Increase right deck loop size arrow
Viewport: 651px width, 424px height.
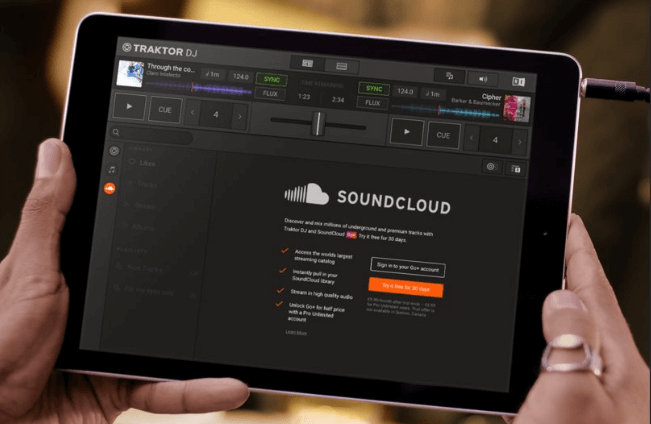(519, 142)
